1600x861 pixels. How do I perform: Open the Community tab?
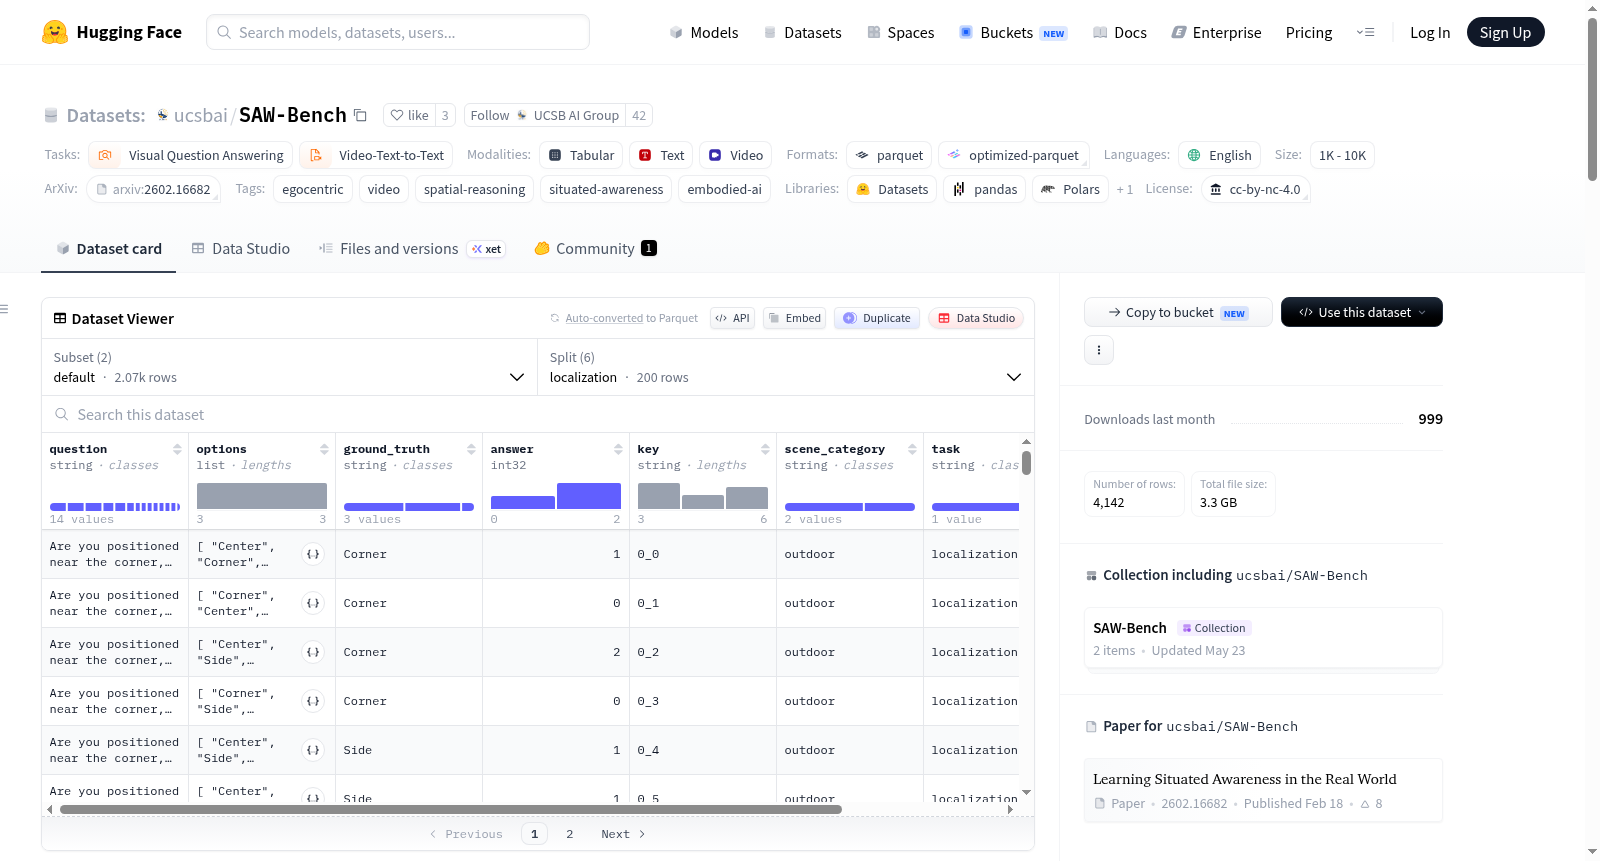point(596,249)
